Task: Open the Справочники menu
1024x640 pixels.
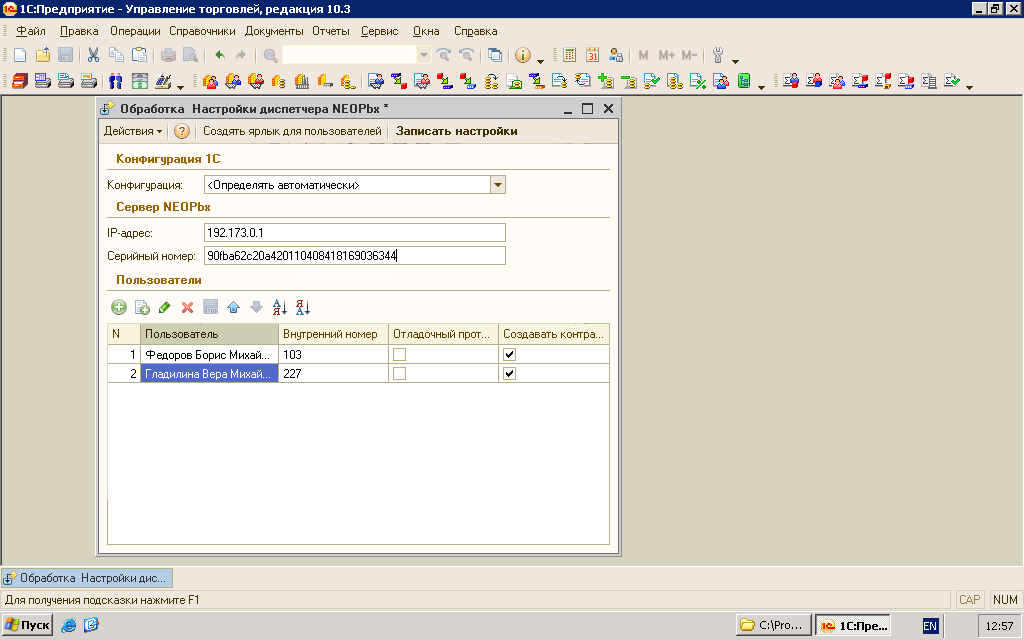Action: [202, 31]
